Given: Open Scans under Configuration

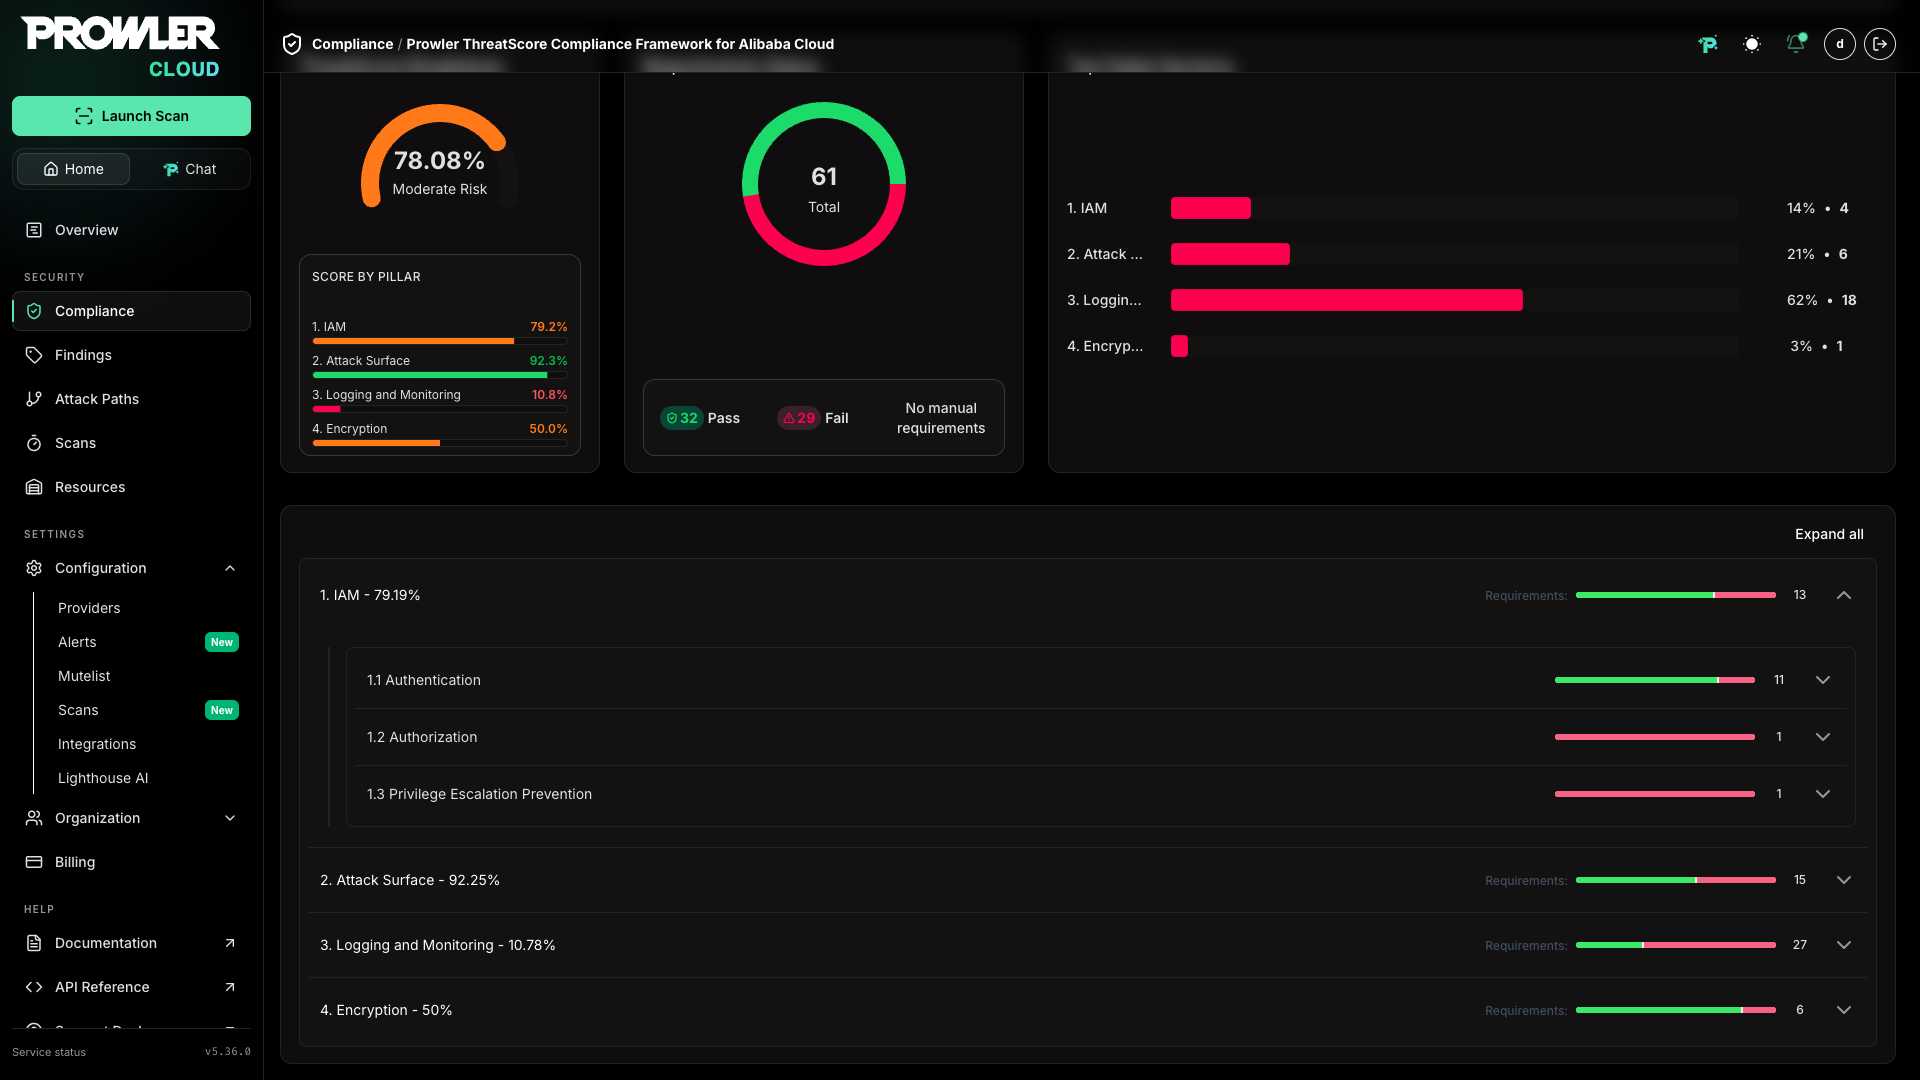Looking at the screenshot, I should (78, 710).
